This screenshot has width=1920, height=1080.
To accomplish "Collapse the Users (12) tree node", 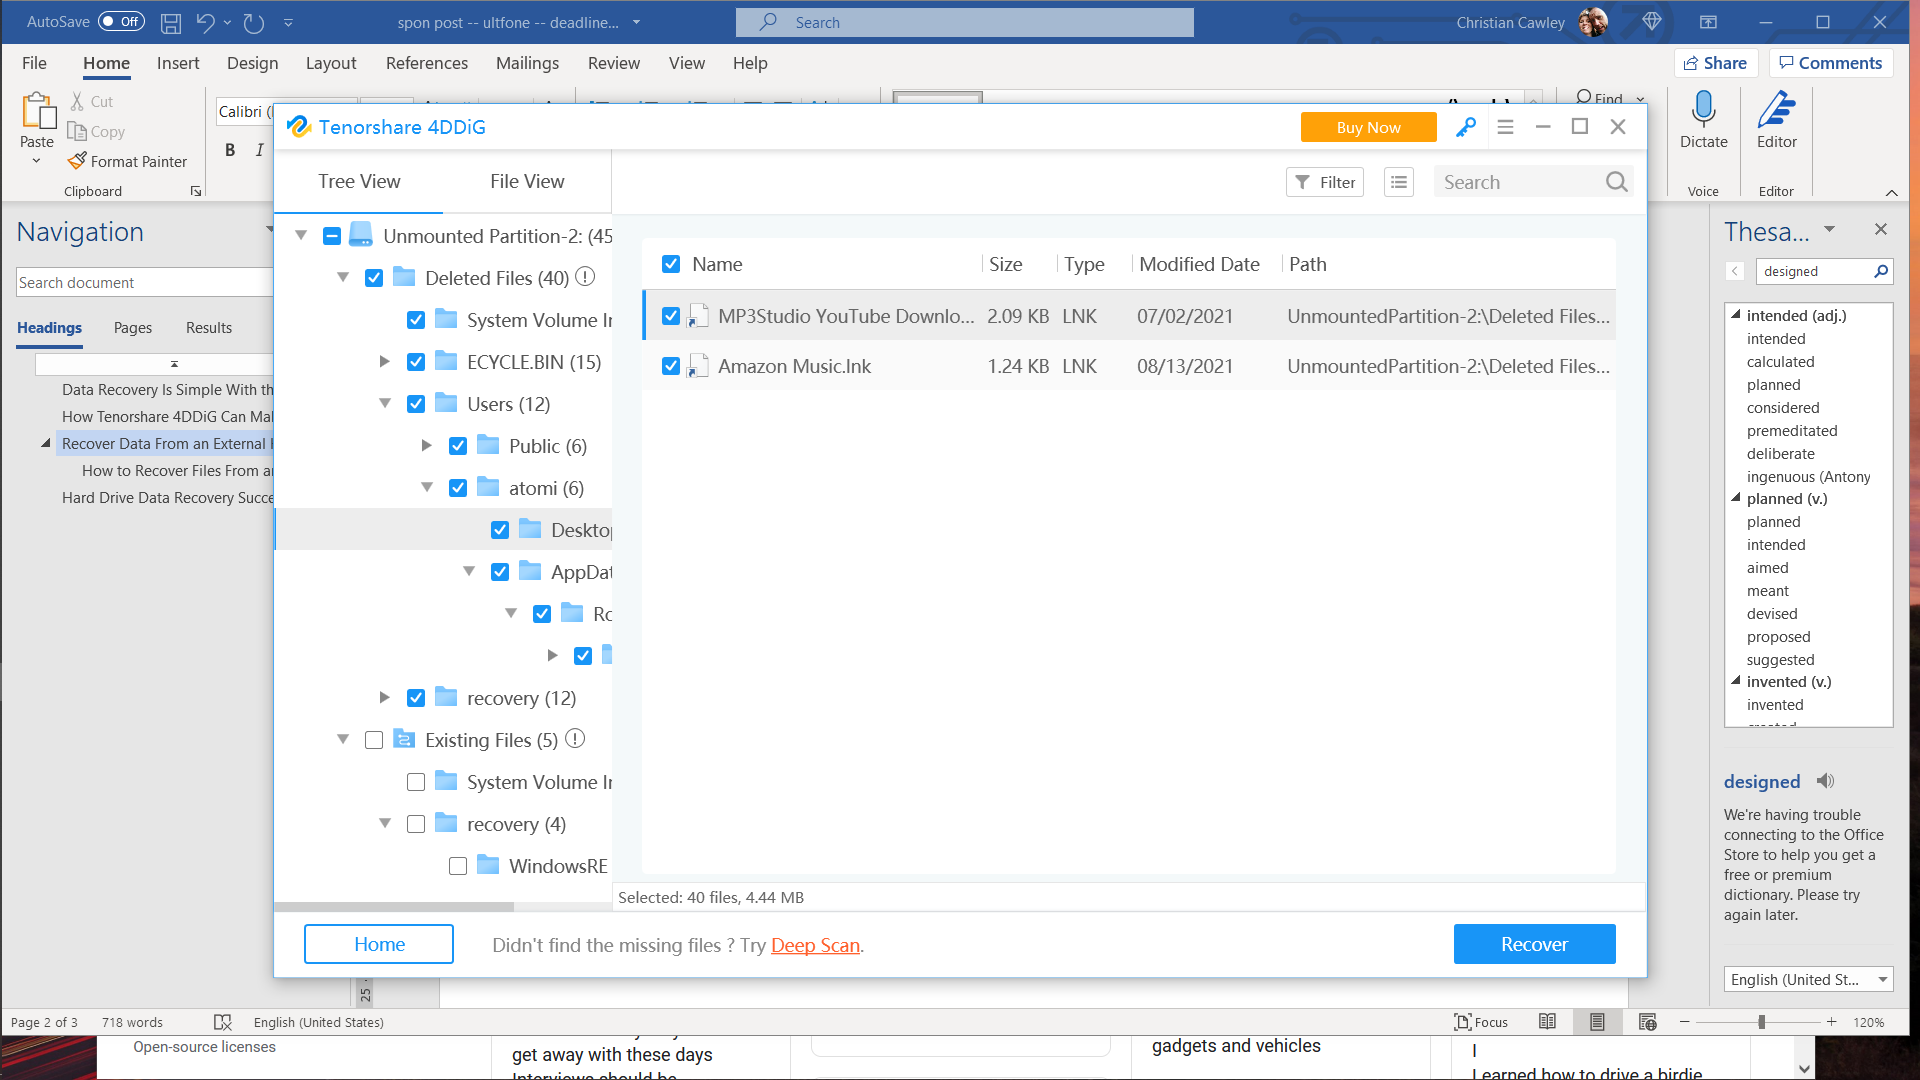I will pos(384,404).
